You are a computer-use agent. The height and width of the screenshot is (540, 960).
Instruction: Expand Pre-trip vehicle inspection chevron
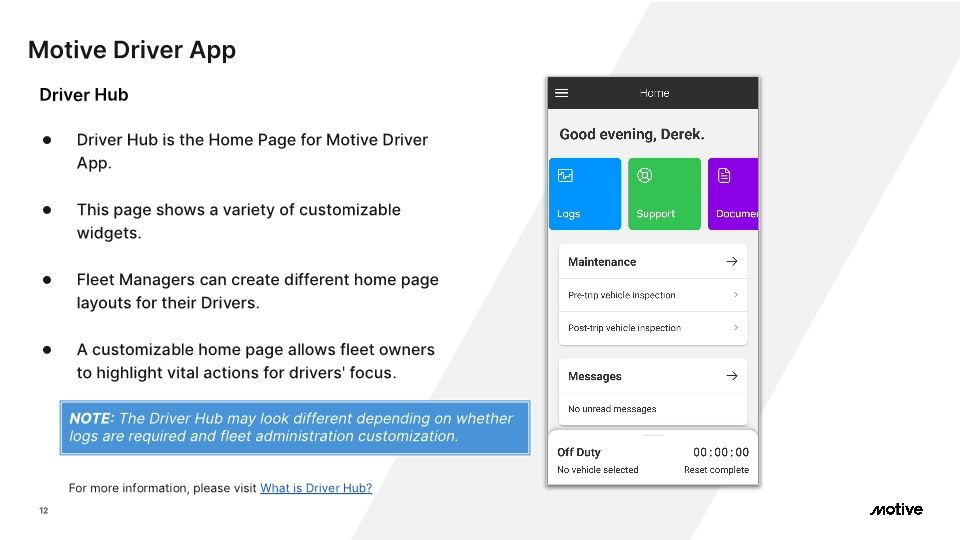(735, 294)
